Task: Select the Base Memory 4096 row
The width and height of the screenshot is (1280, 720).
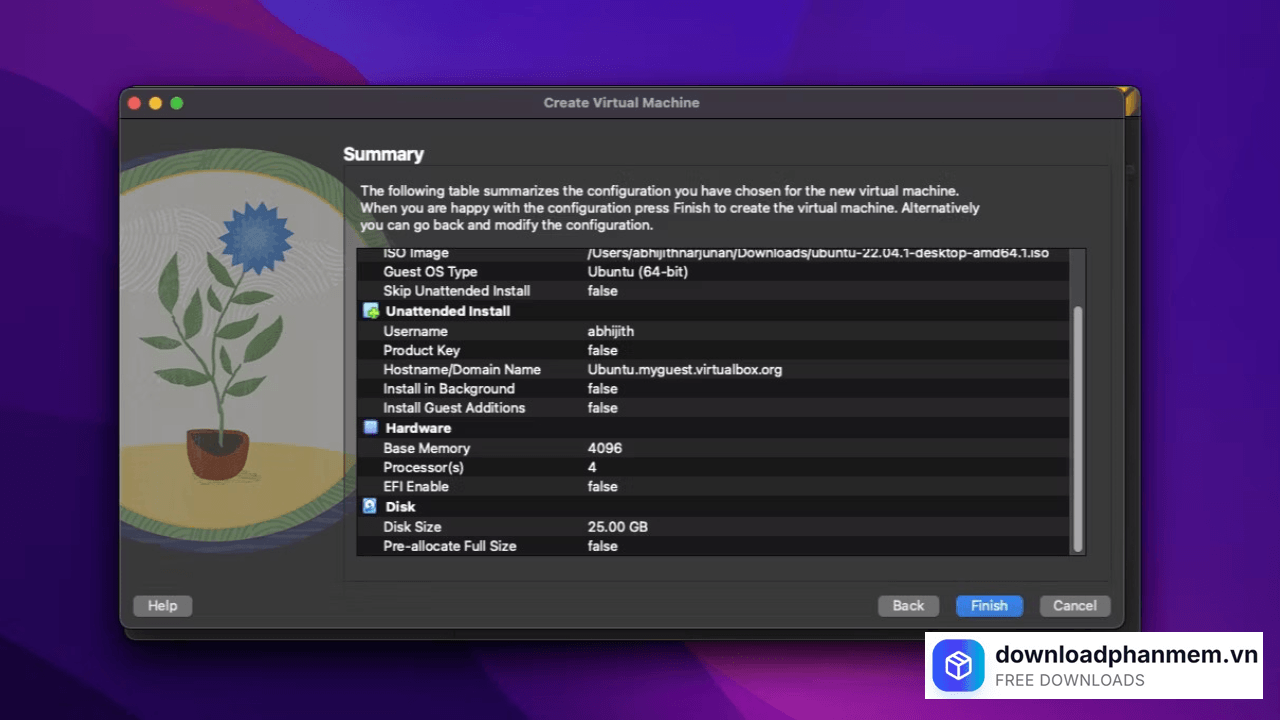Action: coord(600,448)
